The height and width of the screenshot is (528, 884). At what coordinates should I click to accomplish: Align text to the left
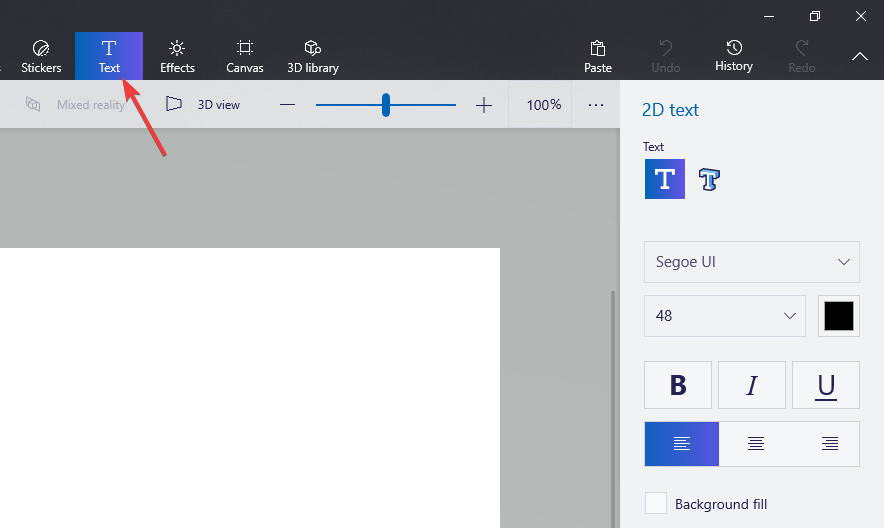point(682,444)
